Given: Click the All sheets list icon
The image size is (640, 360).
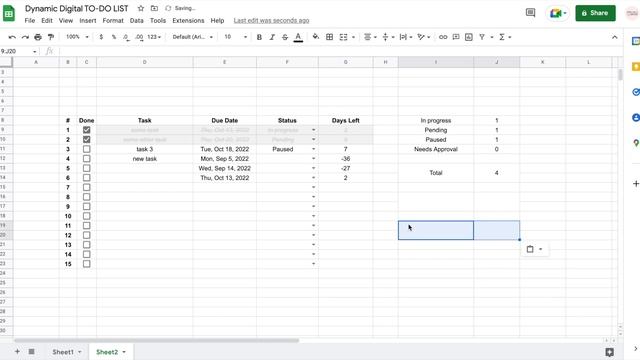Looking at the screenshot, I should pyautogui.click(x=31, y=351).
